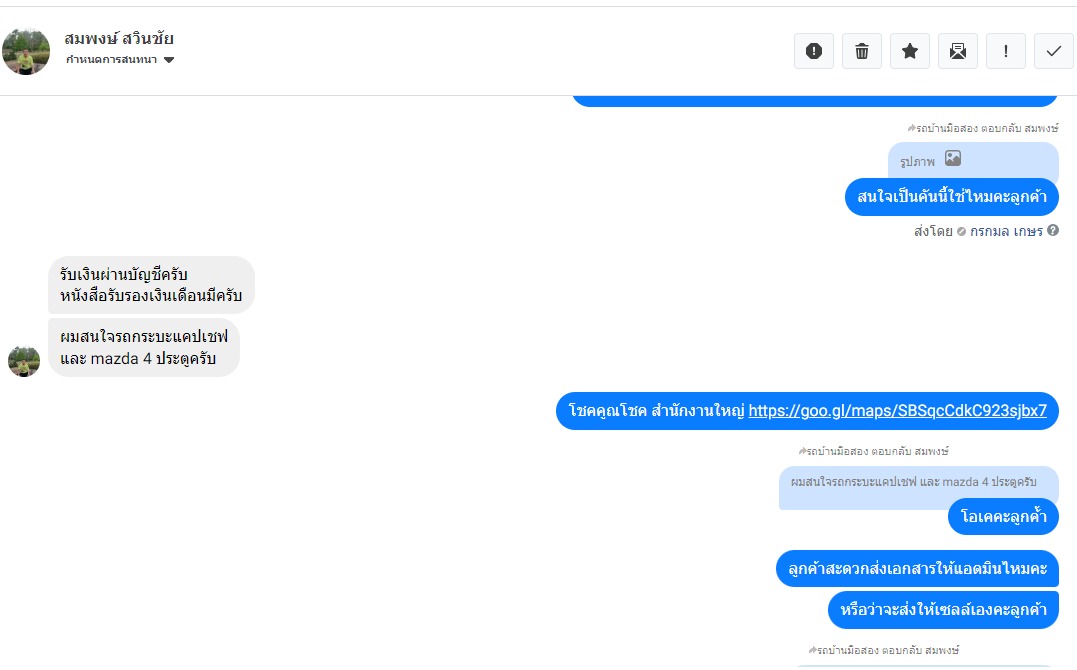The image size is (1077, 670).
Task: Star this conversation as follow-up
Action: pyautogui.click(x=909, y=52)
